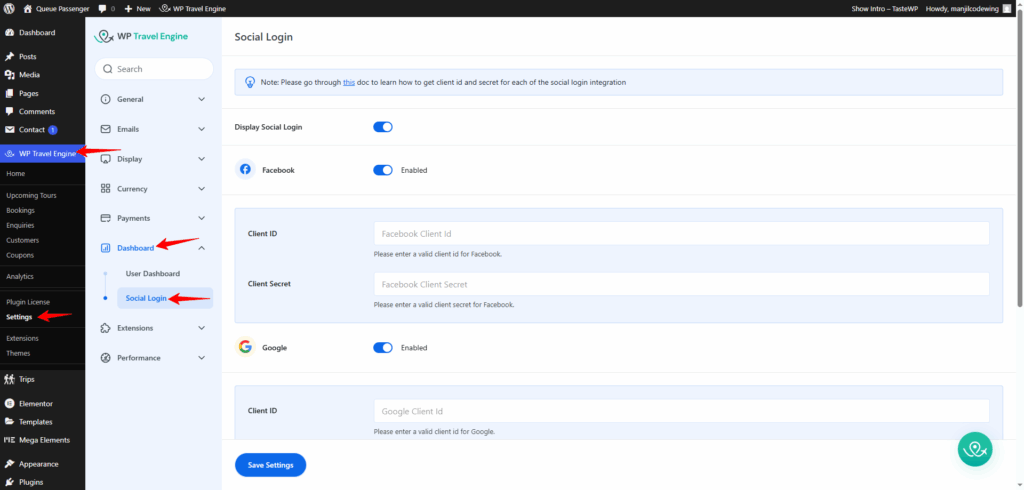Open the 'this' doc link in the note
This screenshot has height=490, width=1024.
[349, 82]
